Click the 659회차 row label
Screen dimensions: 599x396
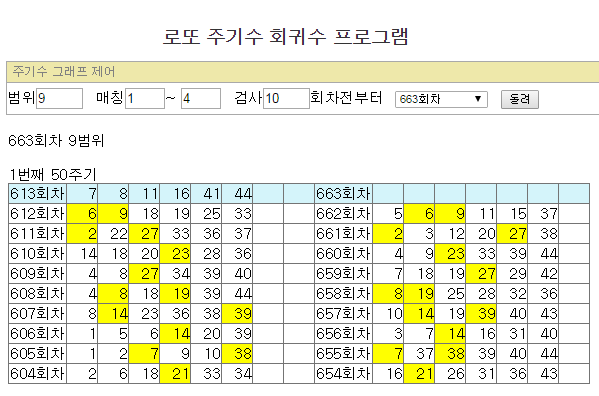coord(343,273)
